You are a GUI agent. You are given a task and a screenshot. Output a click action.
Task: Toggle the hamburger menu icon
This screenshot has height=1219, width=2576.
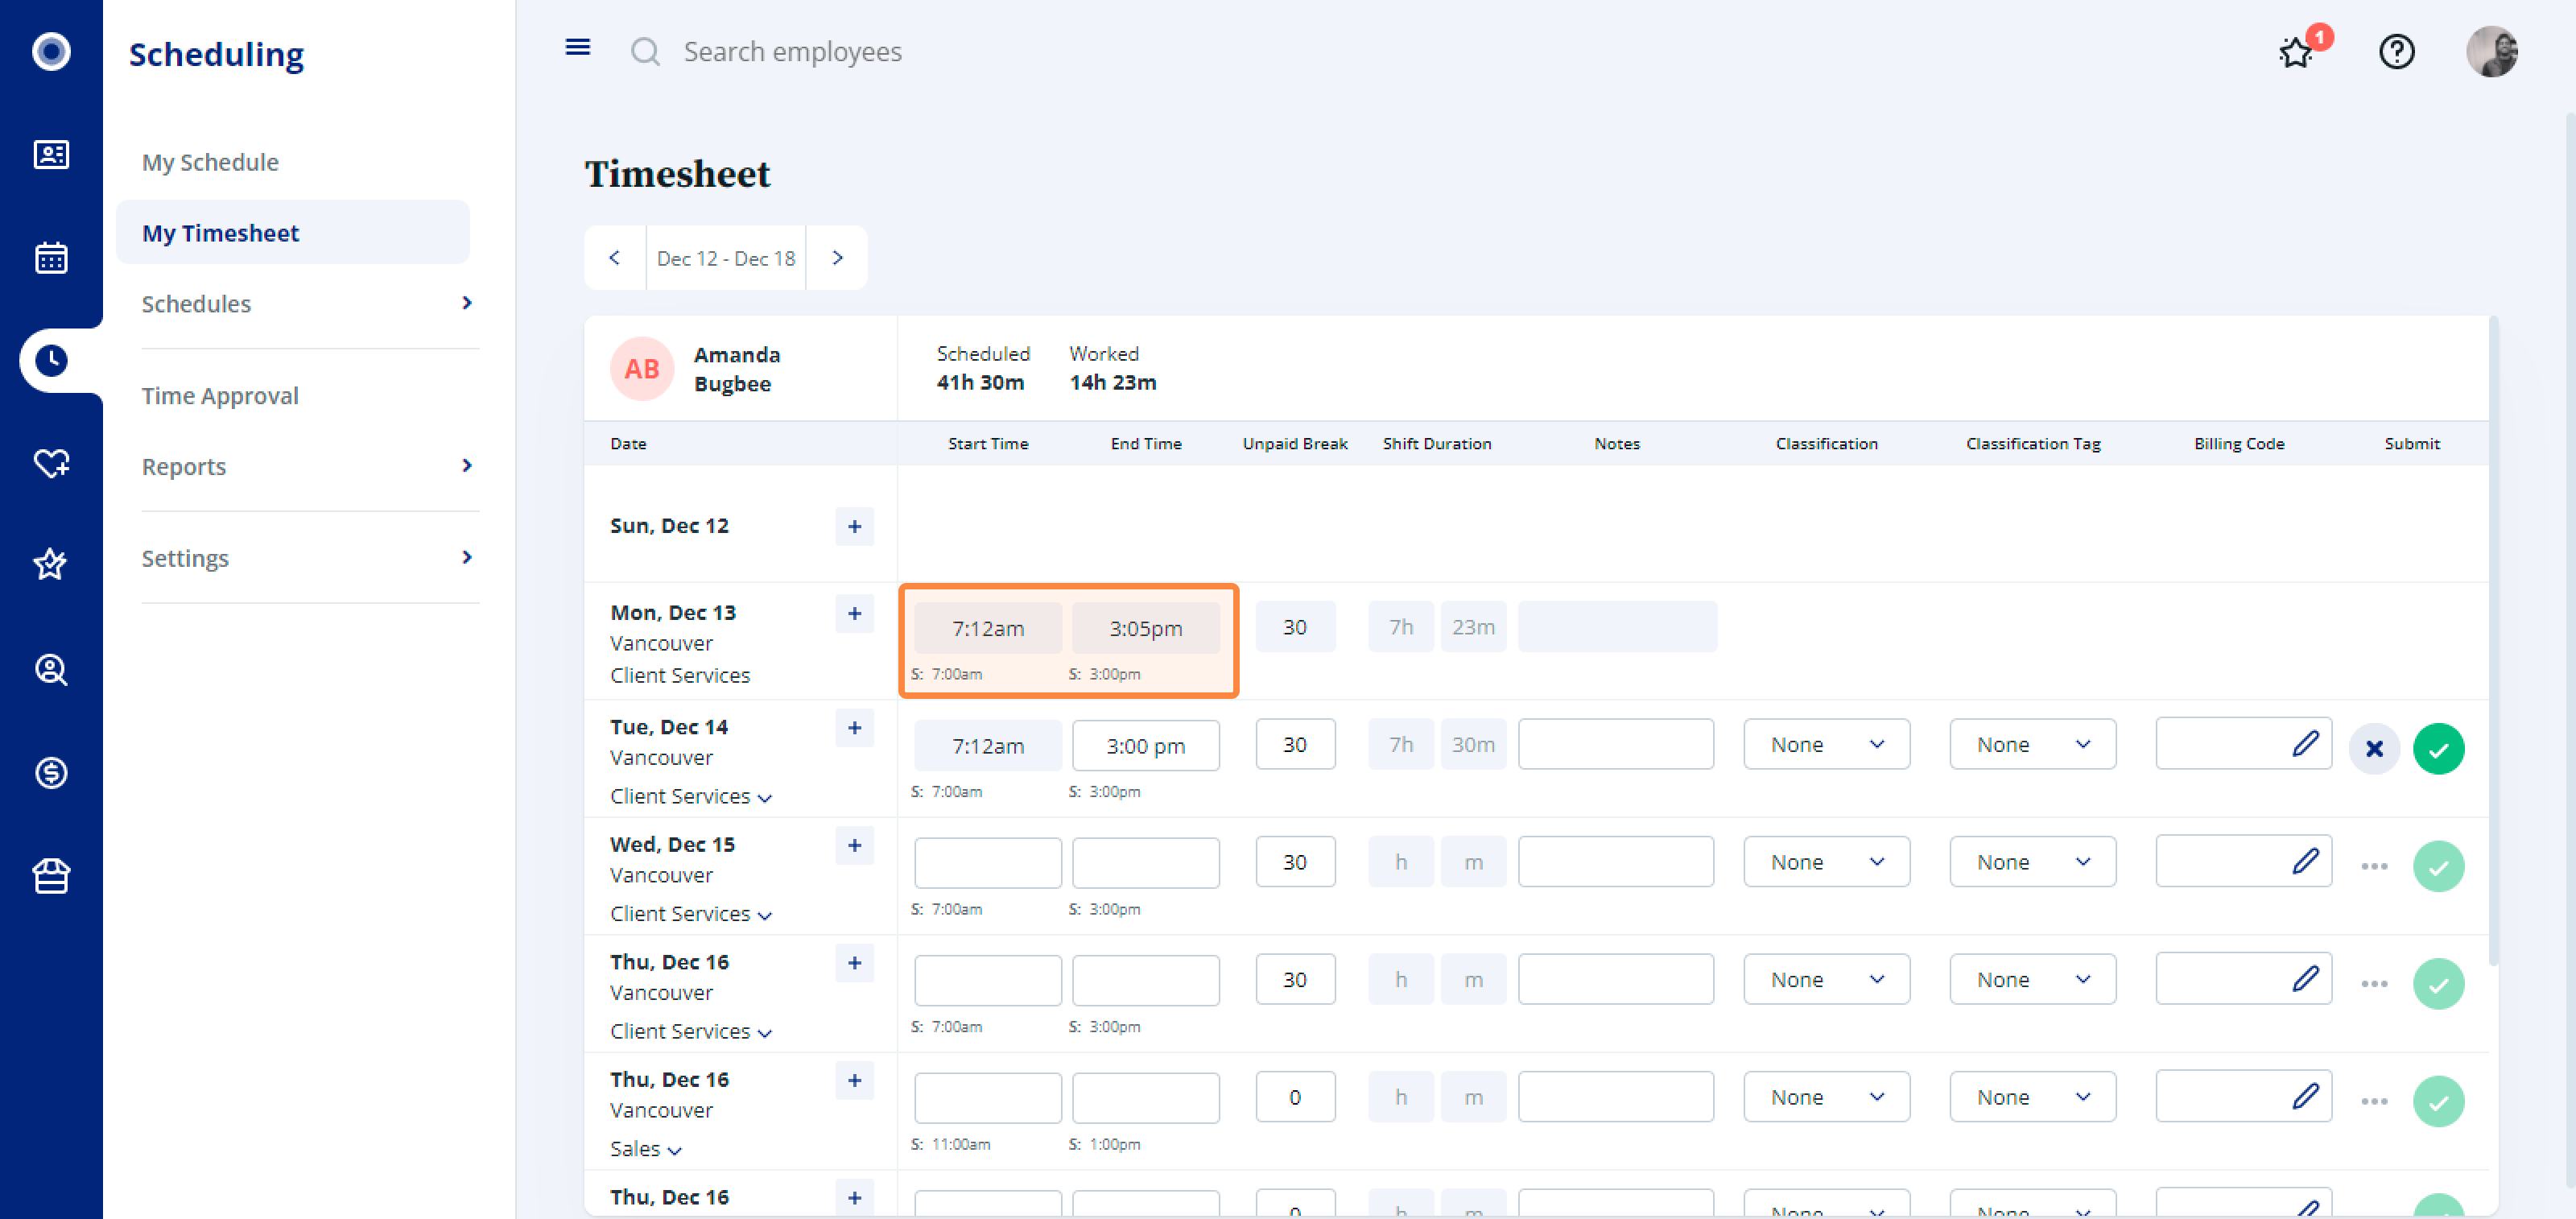pyautogui.click(x=577, y=47)
